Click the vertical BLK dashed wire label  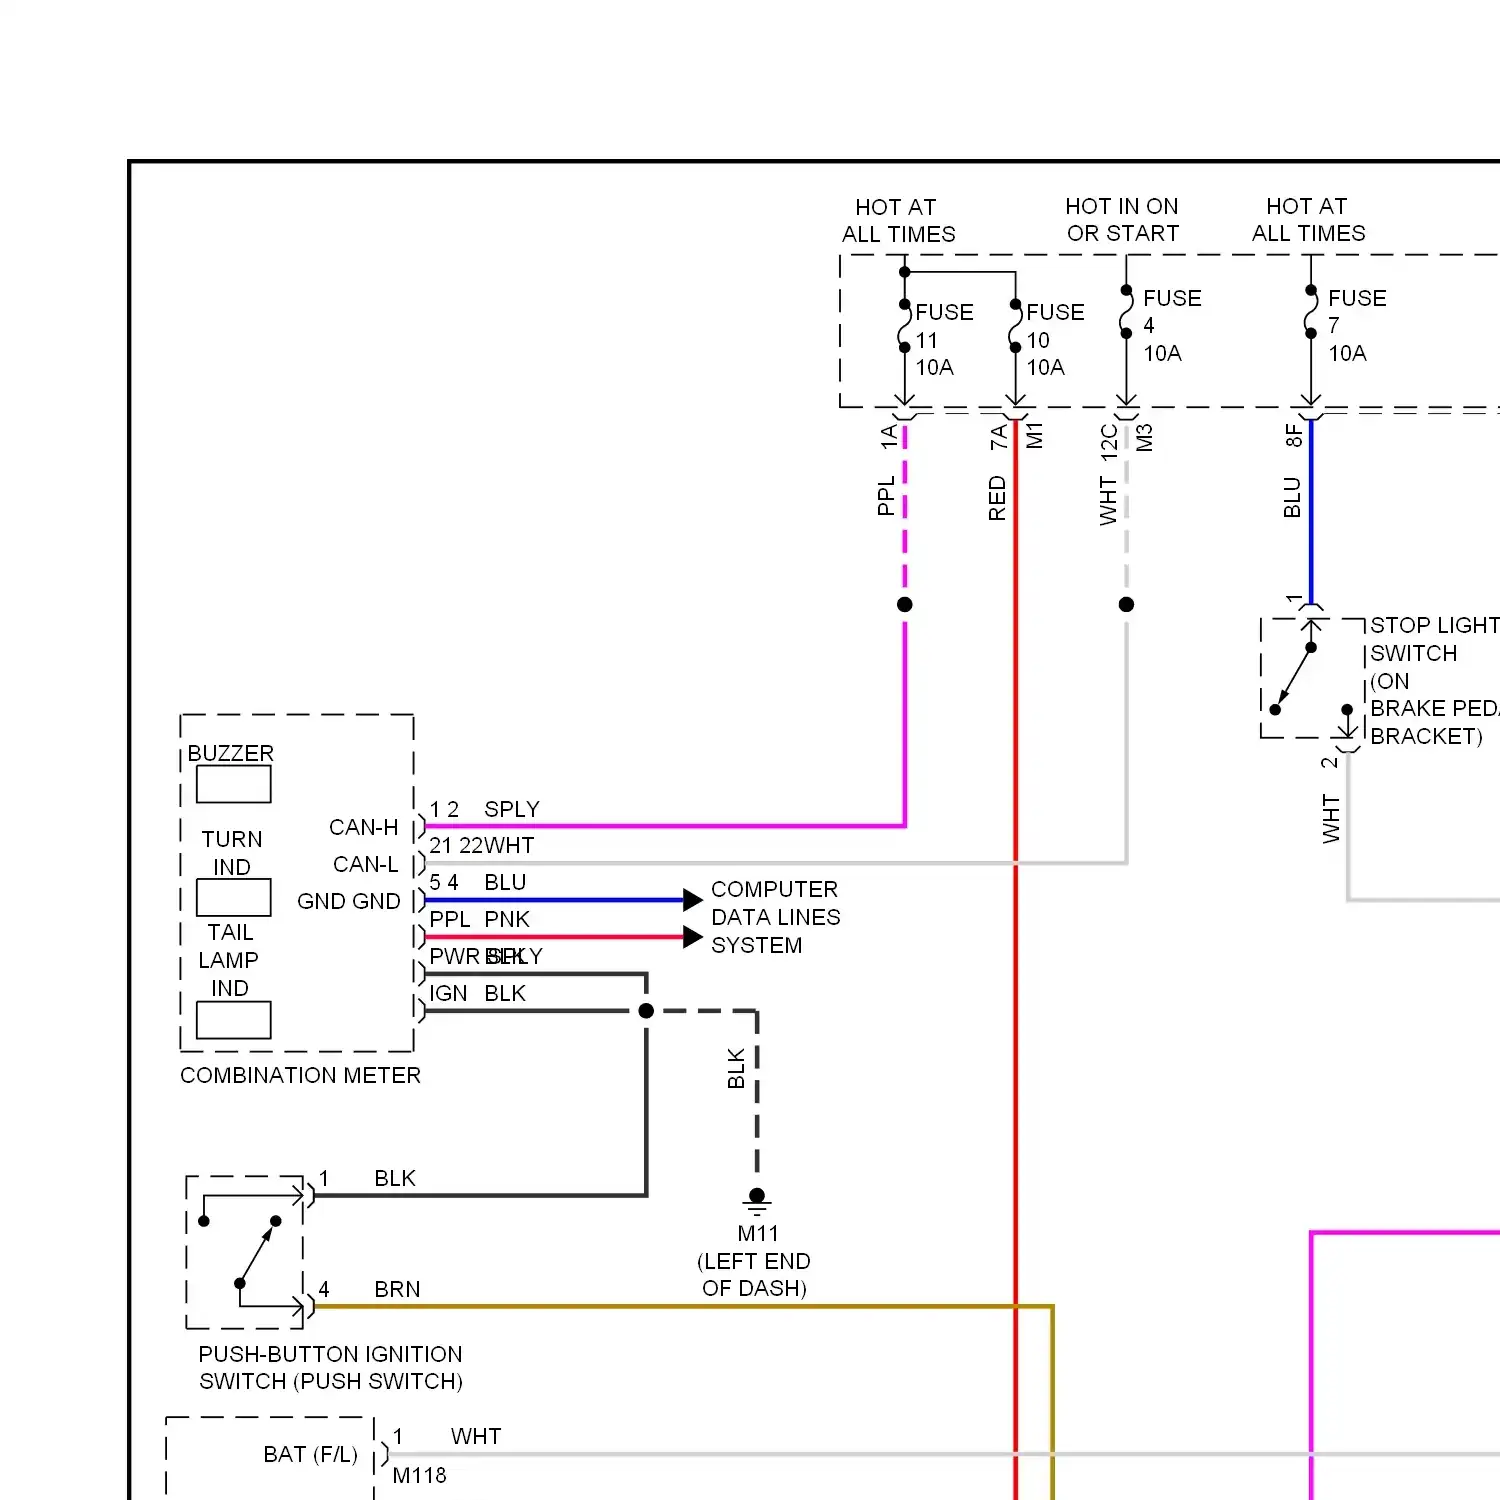(736, 1068)
